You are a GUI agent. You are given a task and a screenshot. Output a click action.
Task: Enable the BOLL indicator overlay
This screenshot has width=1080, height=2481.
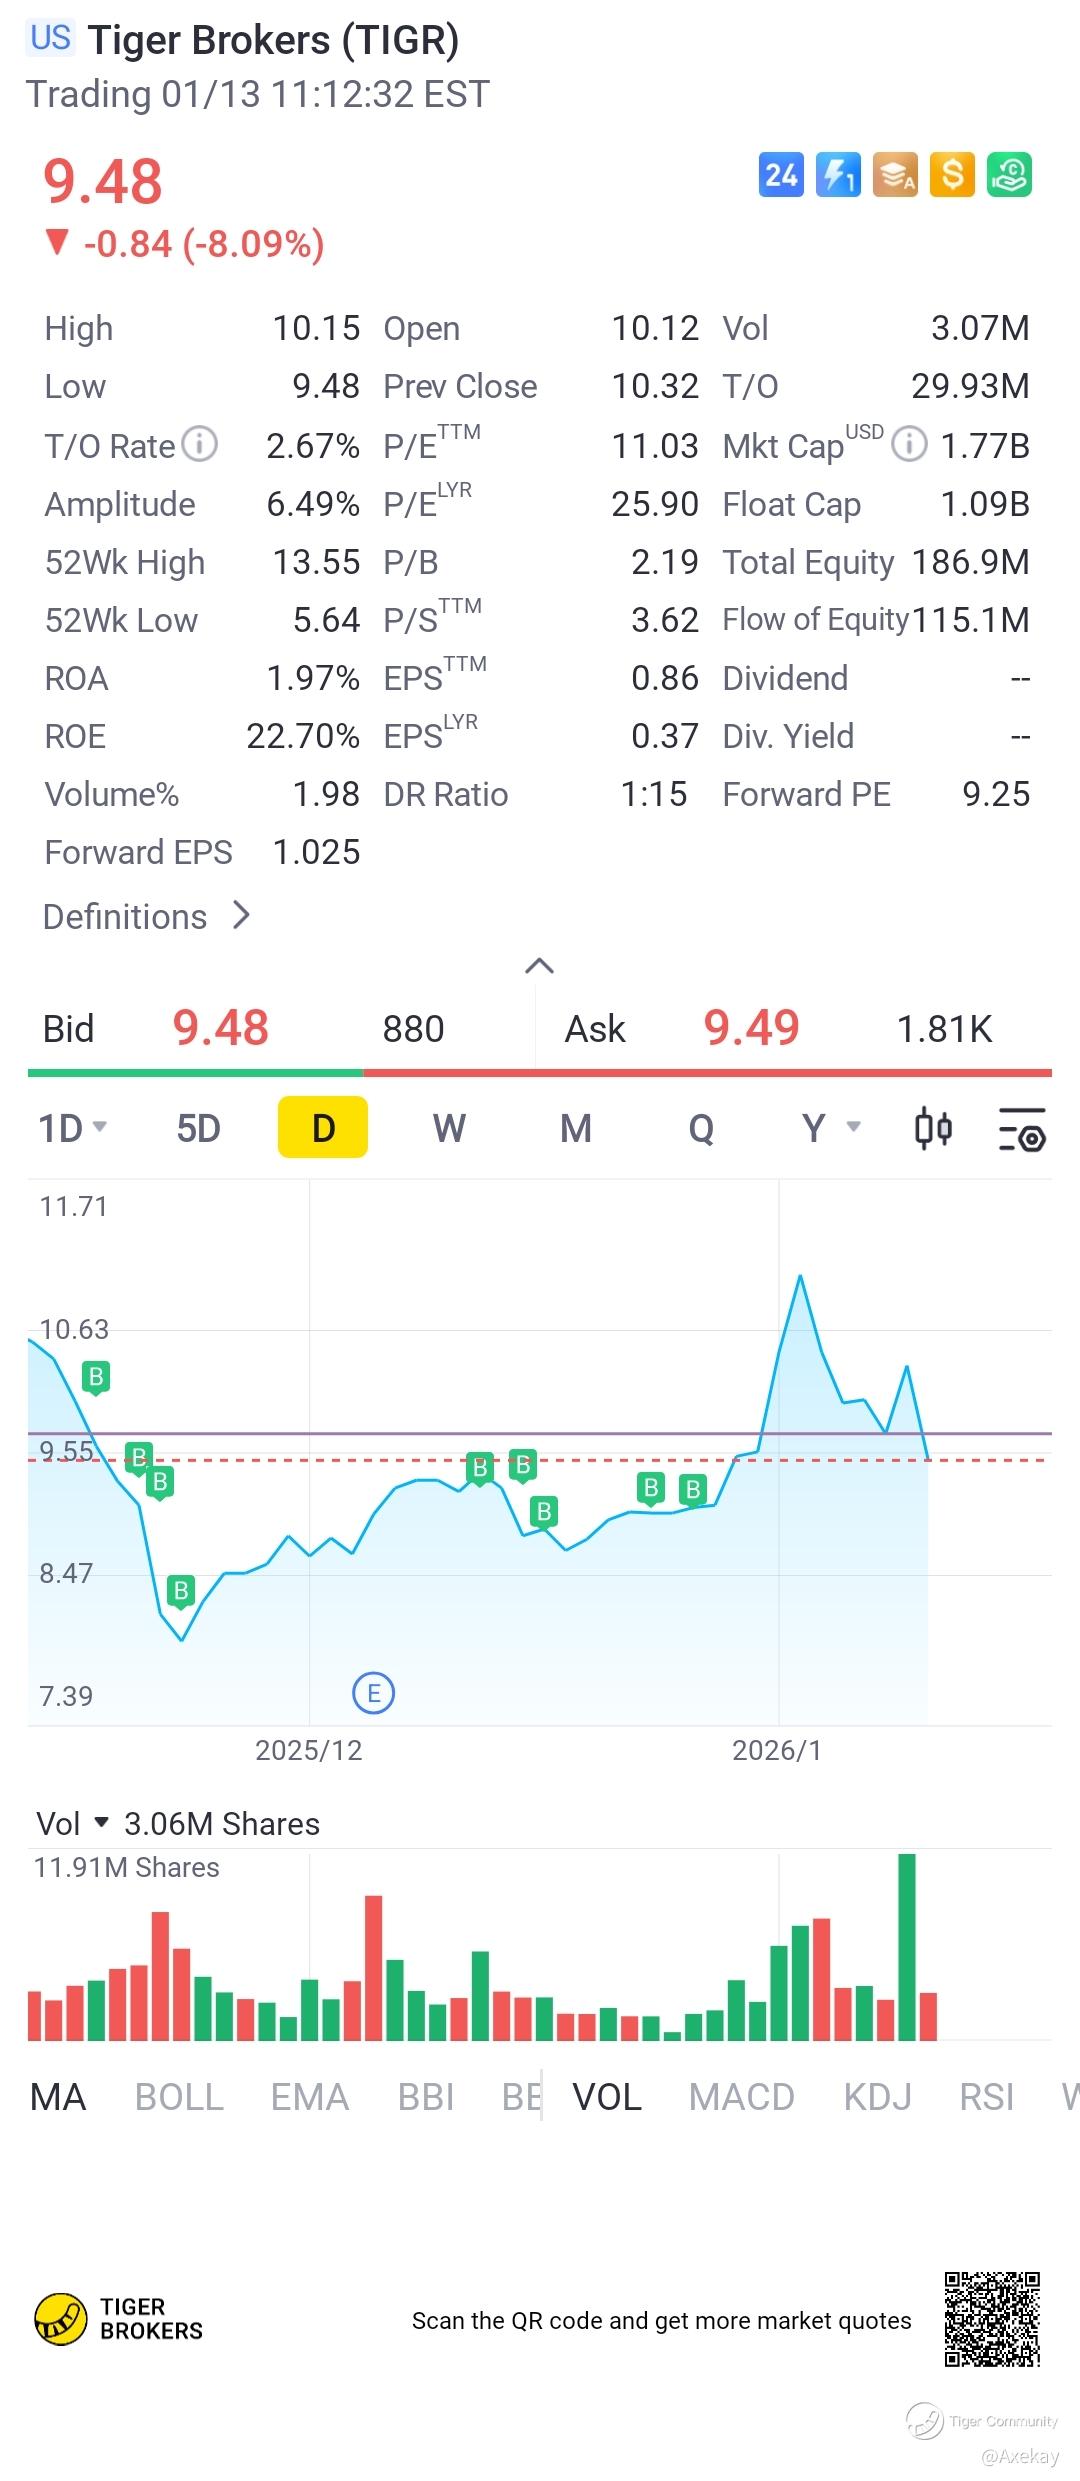click(x=179, y=2097)
